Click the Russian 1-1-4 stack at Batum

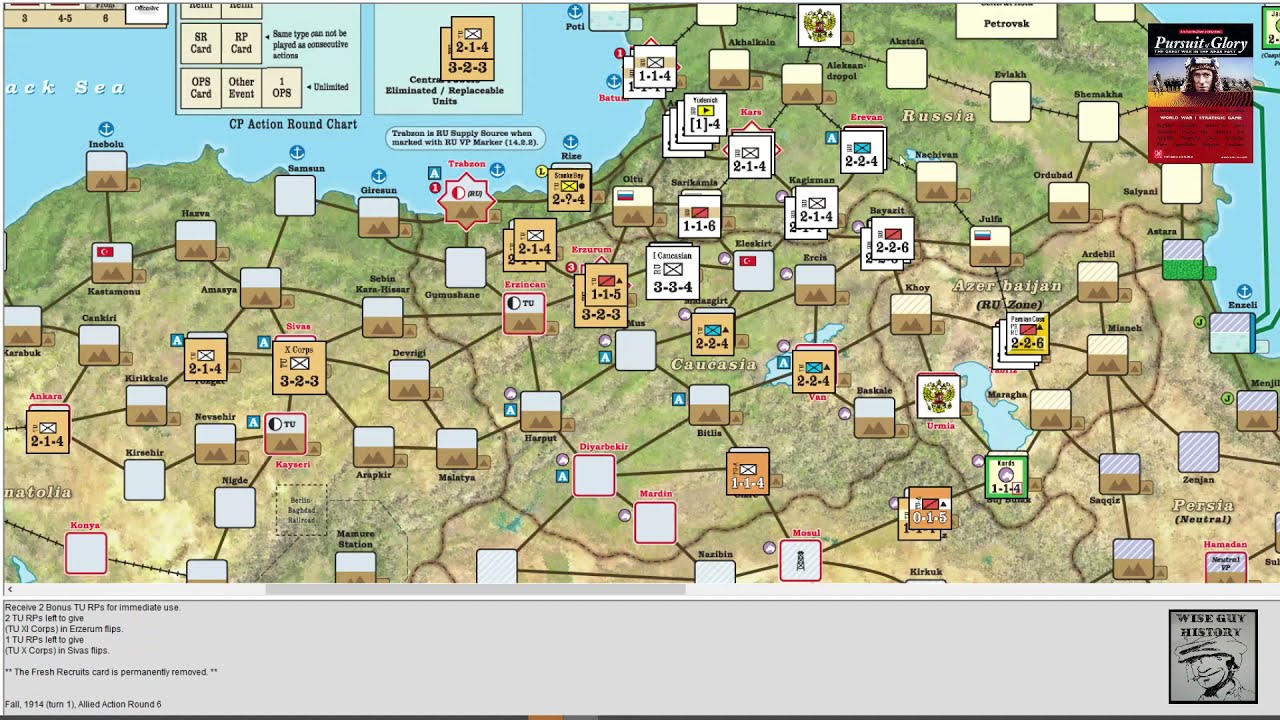tap(654, 66)
